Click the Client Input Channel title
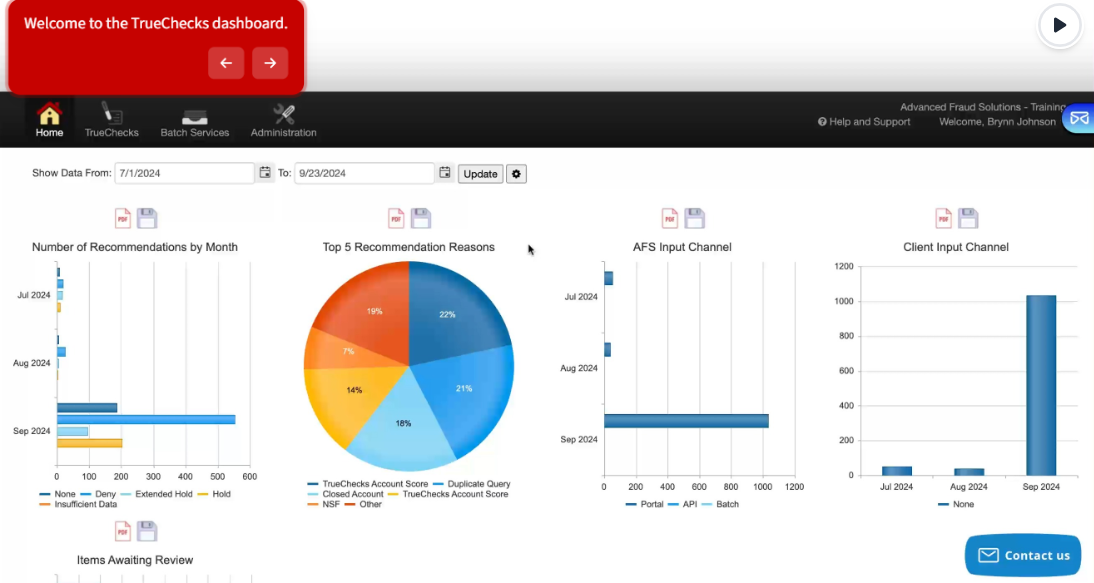Screen dimensions: 1094x583 956,247
